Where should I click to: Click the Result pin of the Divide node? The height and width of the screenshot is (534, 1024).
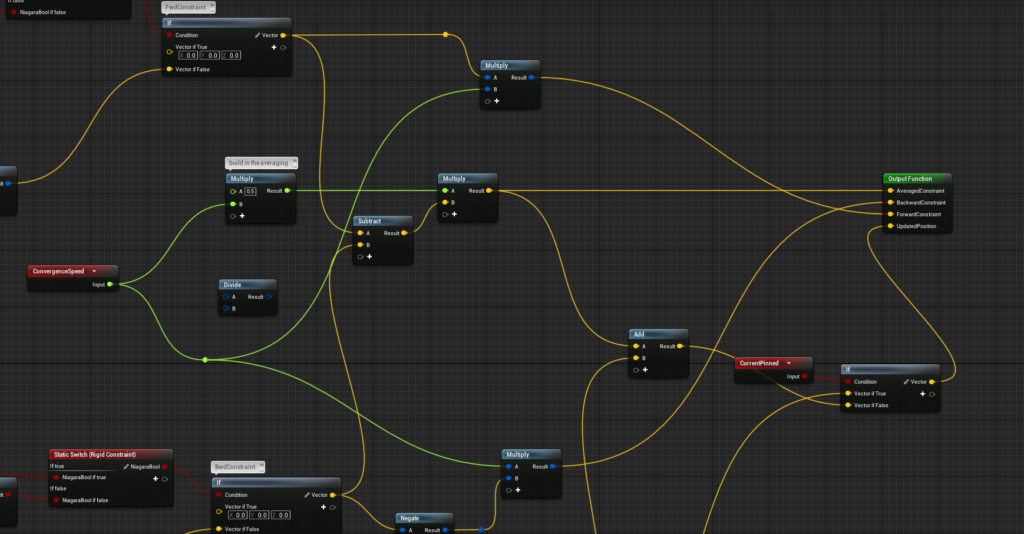tap(268, 297)
